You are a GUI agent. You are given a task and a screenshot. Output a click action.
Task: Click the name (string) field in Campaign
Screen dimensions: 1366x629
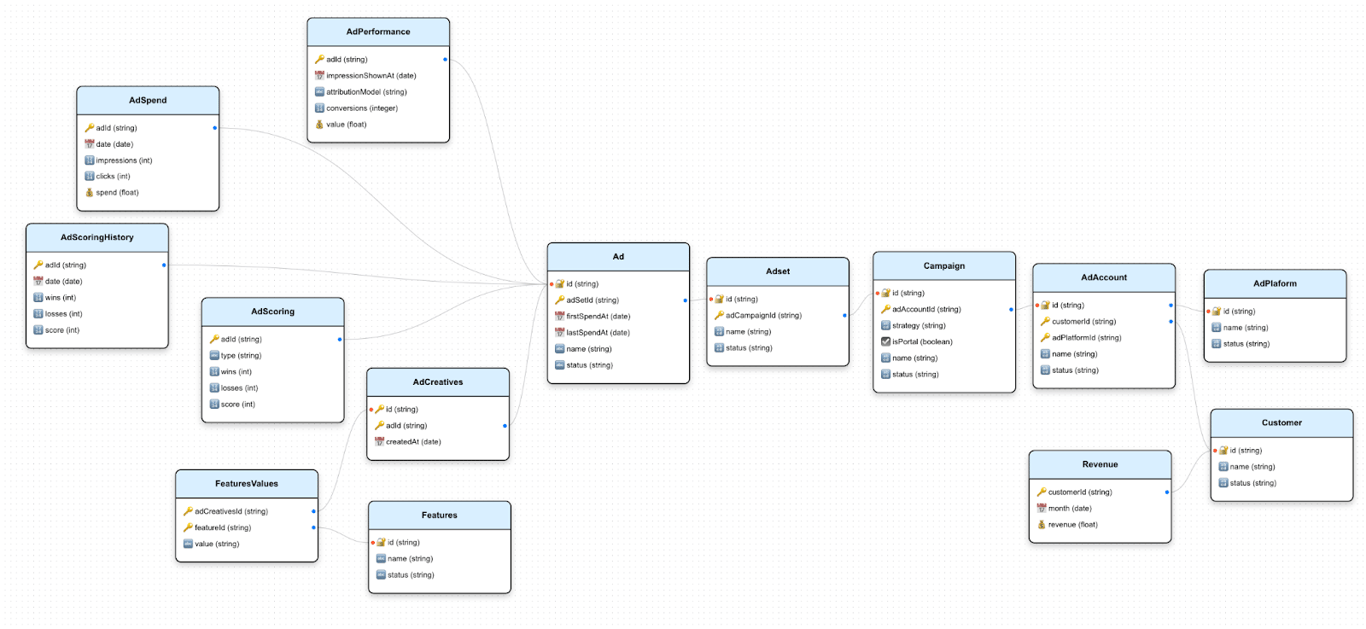(x=944, y=358)
